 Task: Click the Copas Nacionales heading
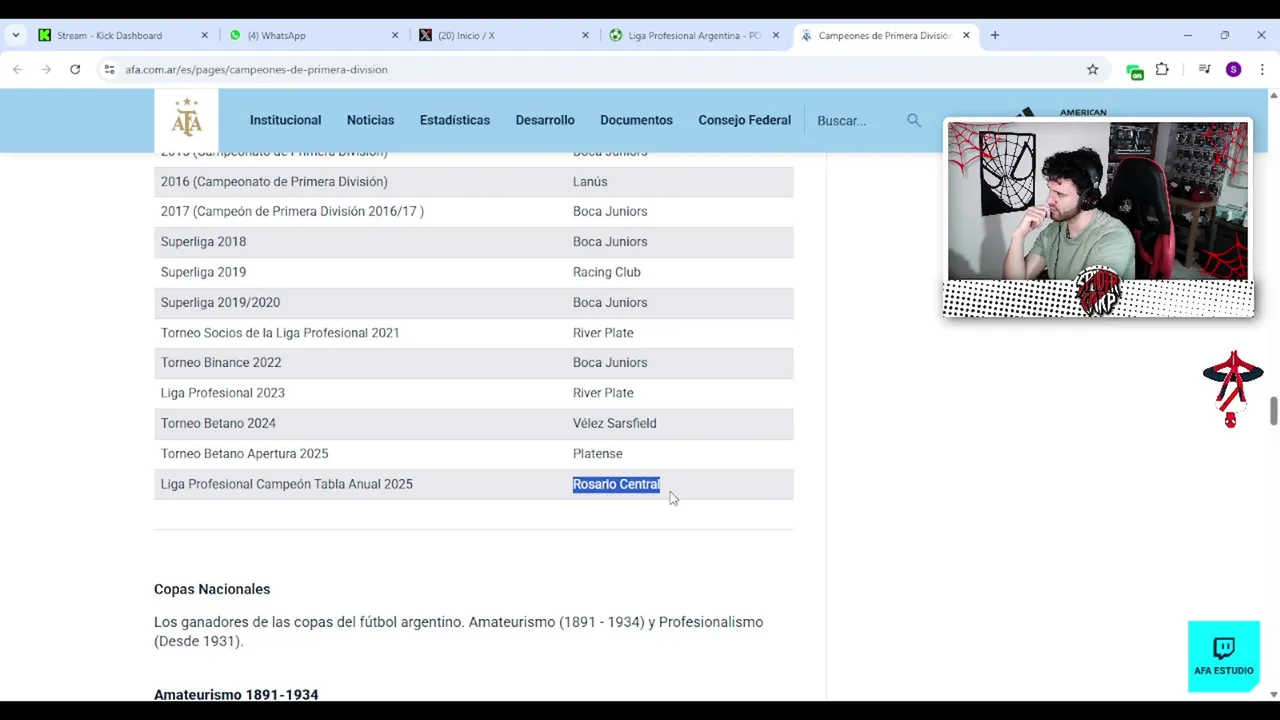coord(212,589)
